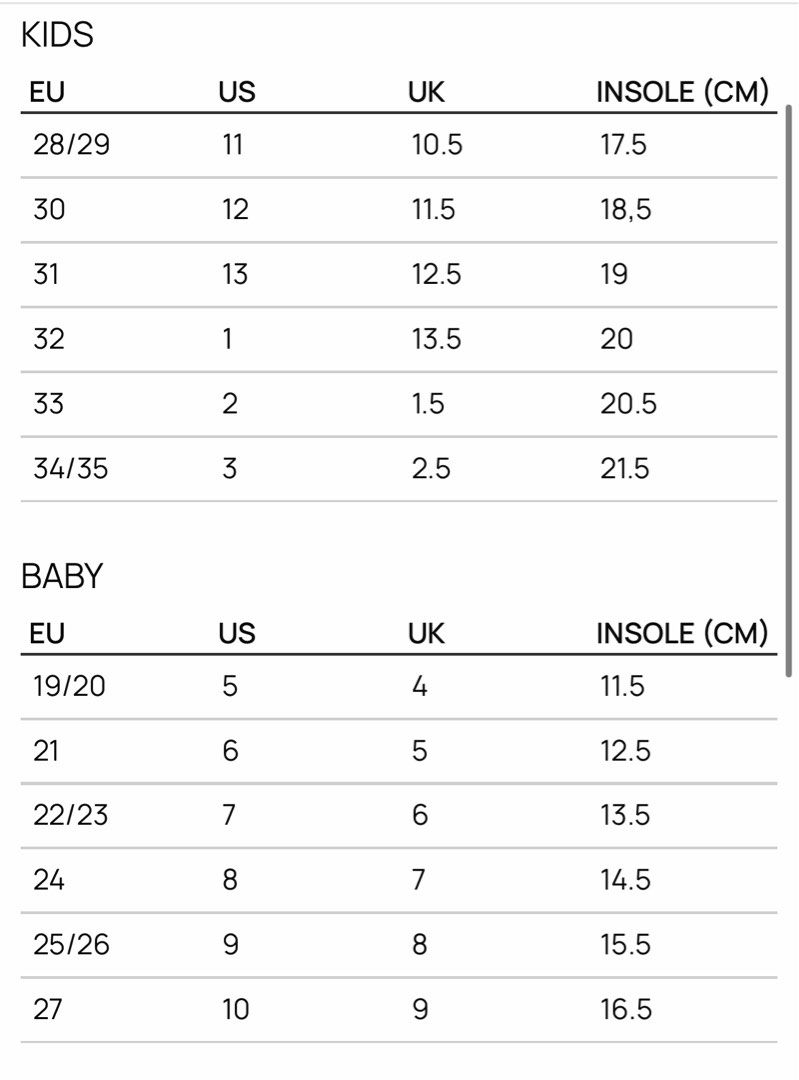Select the 20.5 insole value
The height and width of the screenshot is (1080, 799).
628,403
